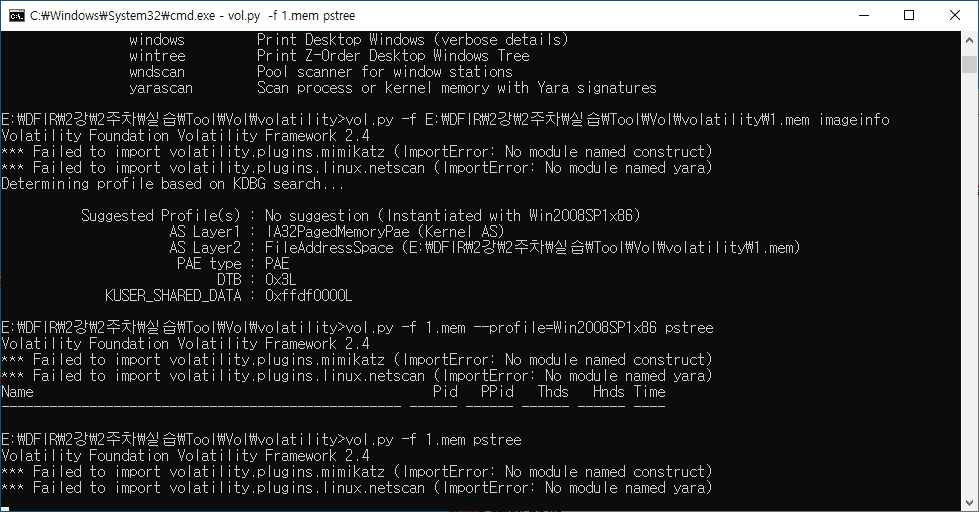Click the yarascan plugin name
Viewport: 979px width, 512px height.
[160, 88]
